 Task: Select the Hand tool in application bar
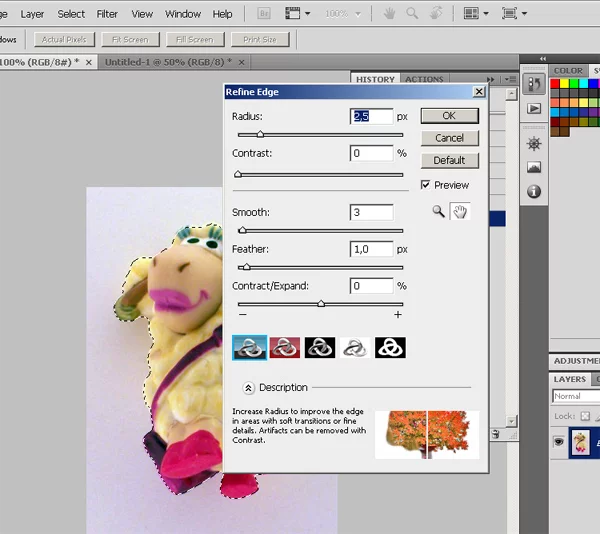pos(390,14)
